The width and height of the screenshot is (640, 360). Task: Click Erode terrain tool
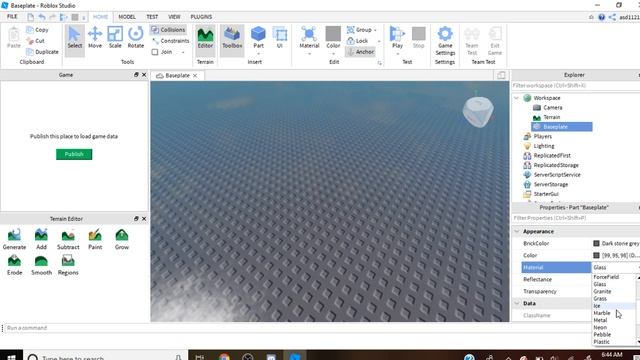[x=14, y=265]
